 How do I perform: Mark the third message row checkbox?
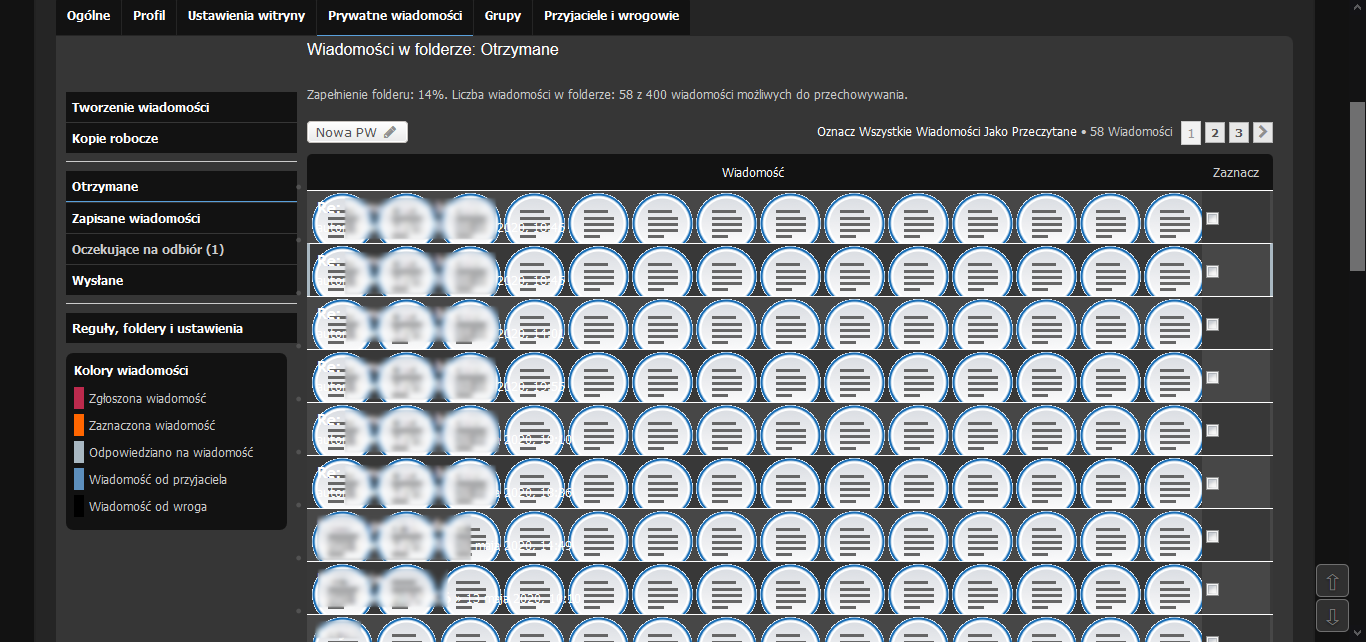pyautogui.click(x=1212, y=324)
